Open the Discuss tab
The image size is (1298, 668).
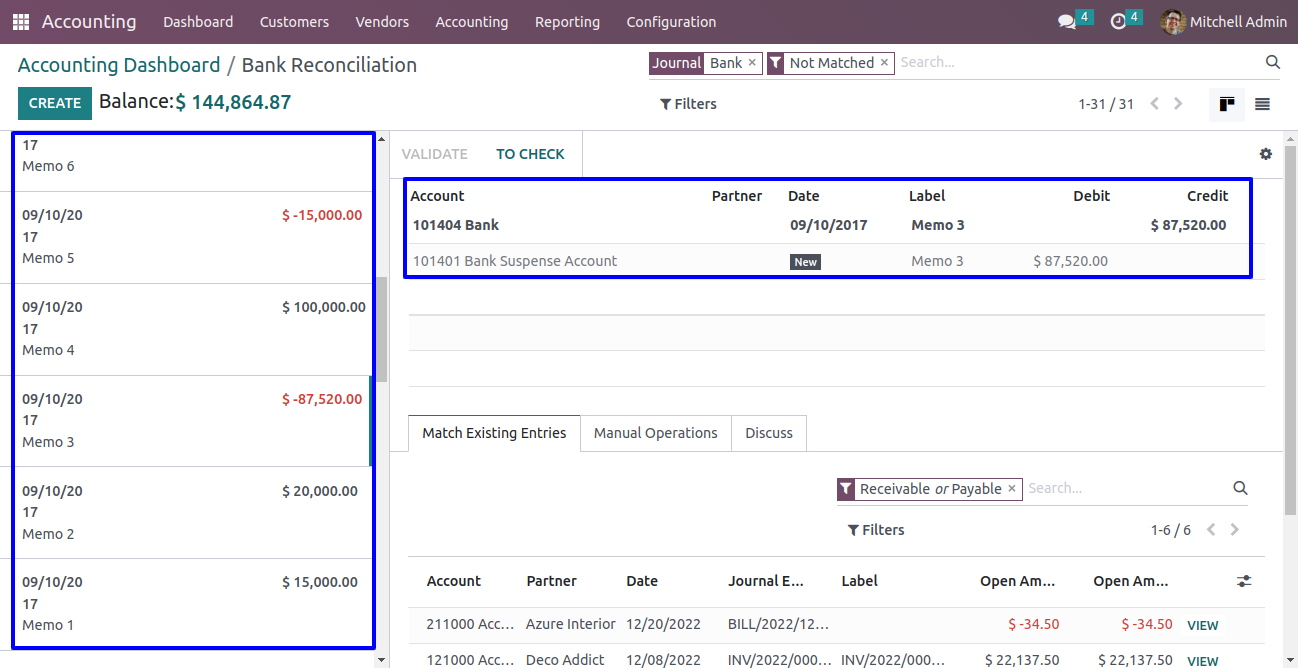pyautogui.click(x=768, y=433)
